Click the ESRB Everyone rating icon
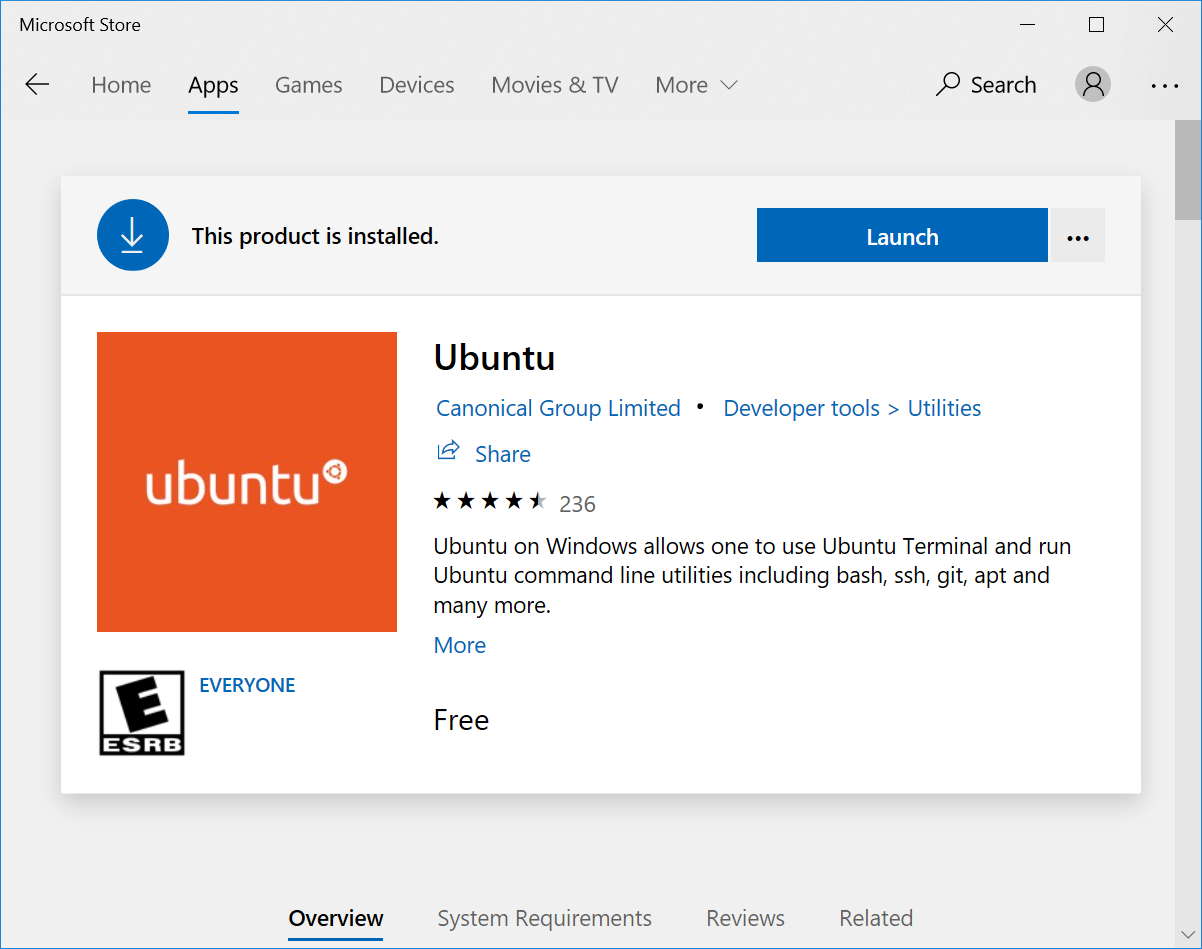The width and height of the screenshot is (1202, 949). coord(142,712)
